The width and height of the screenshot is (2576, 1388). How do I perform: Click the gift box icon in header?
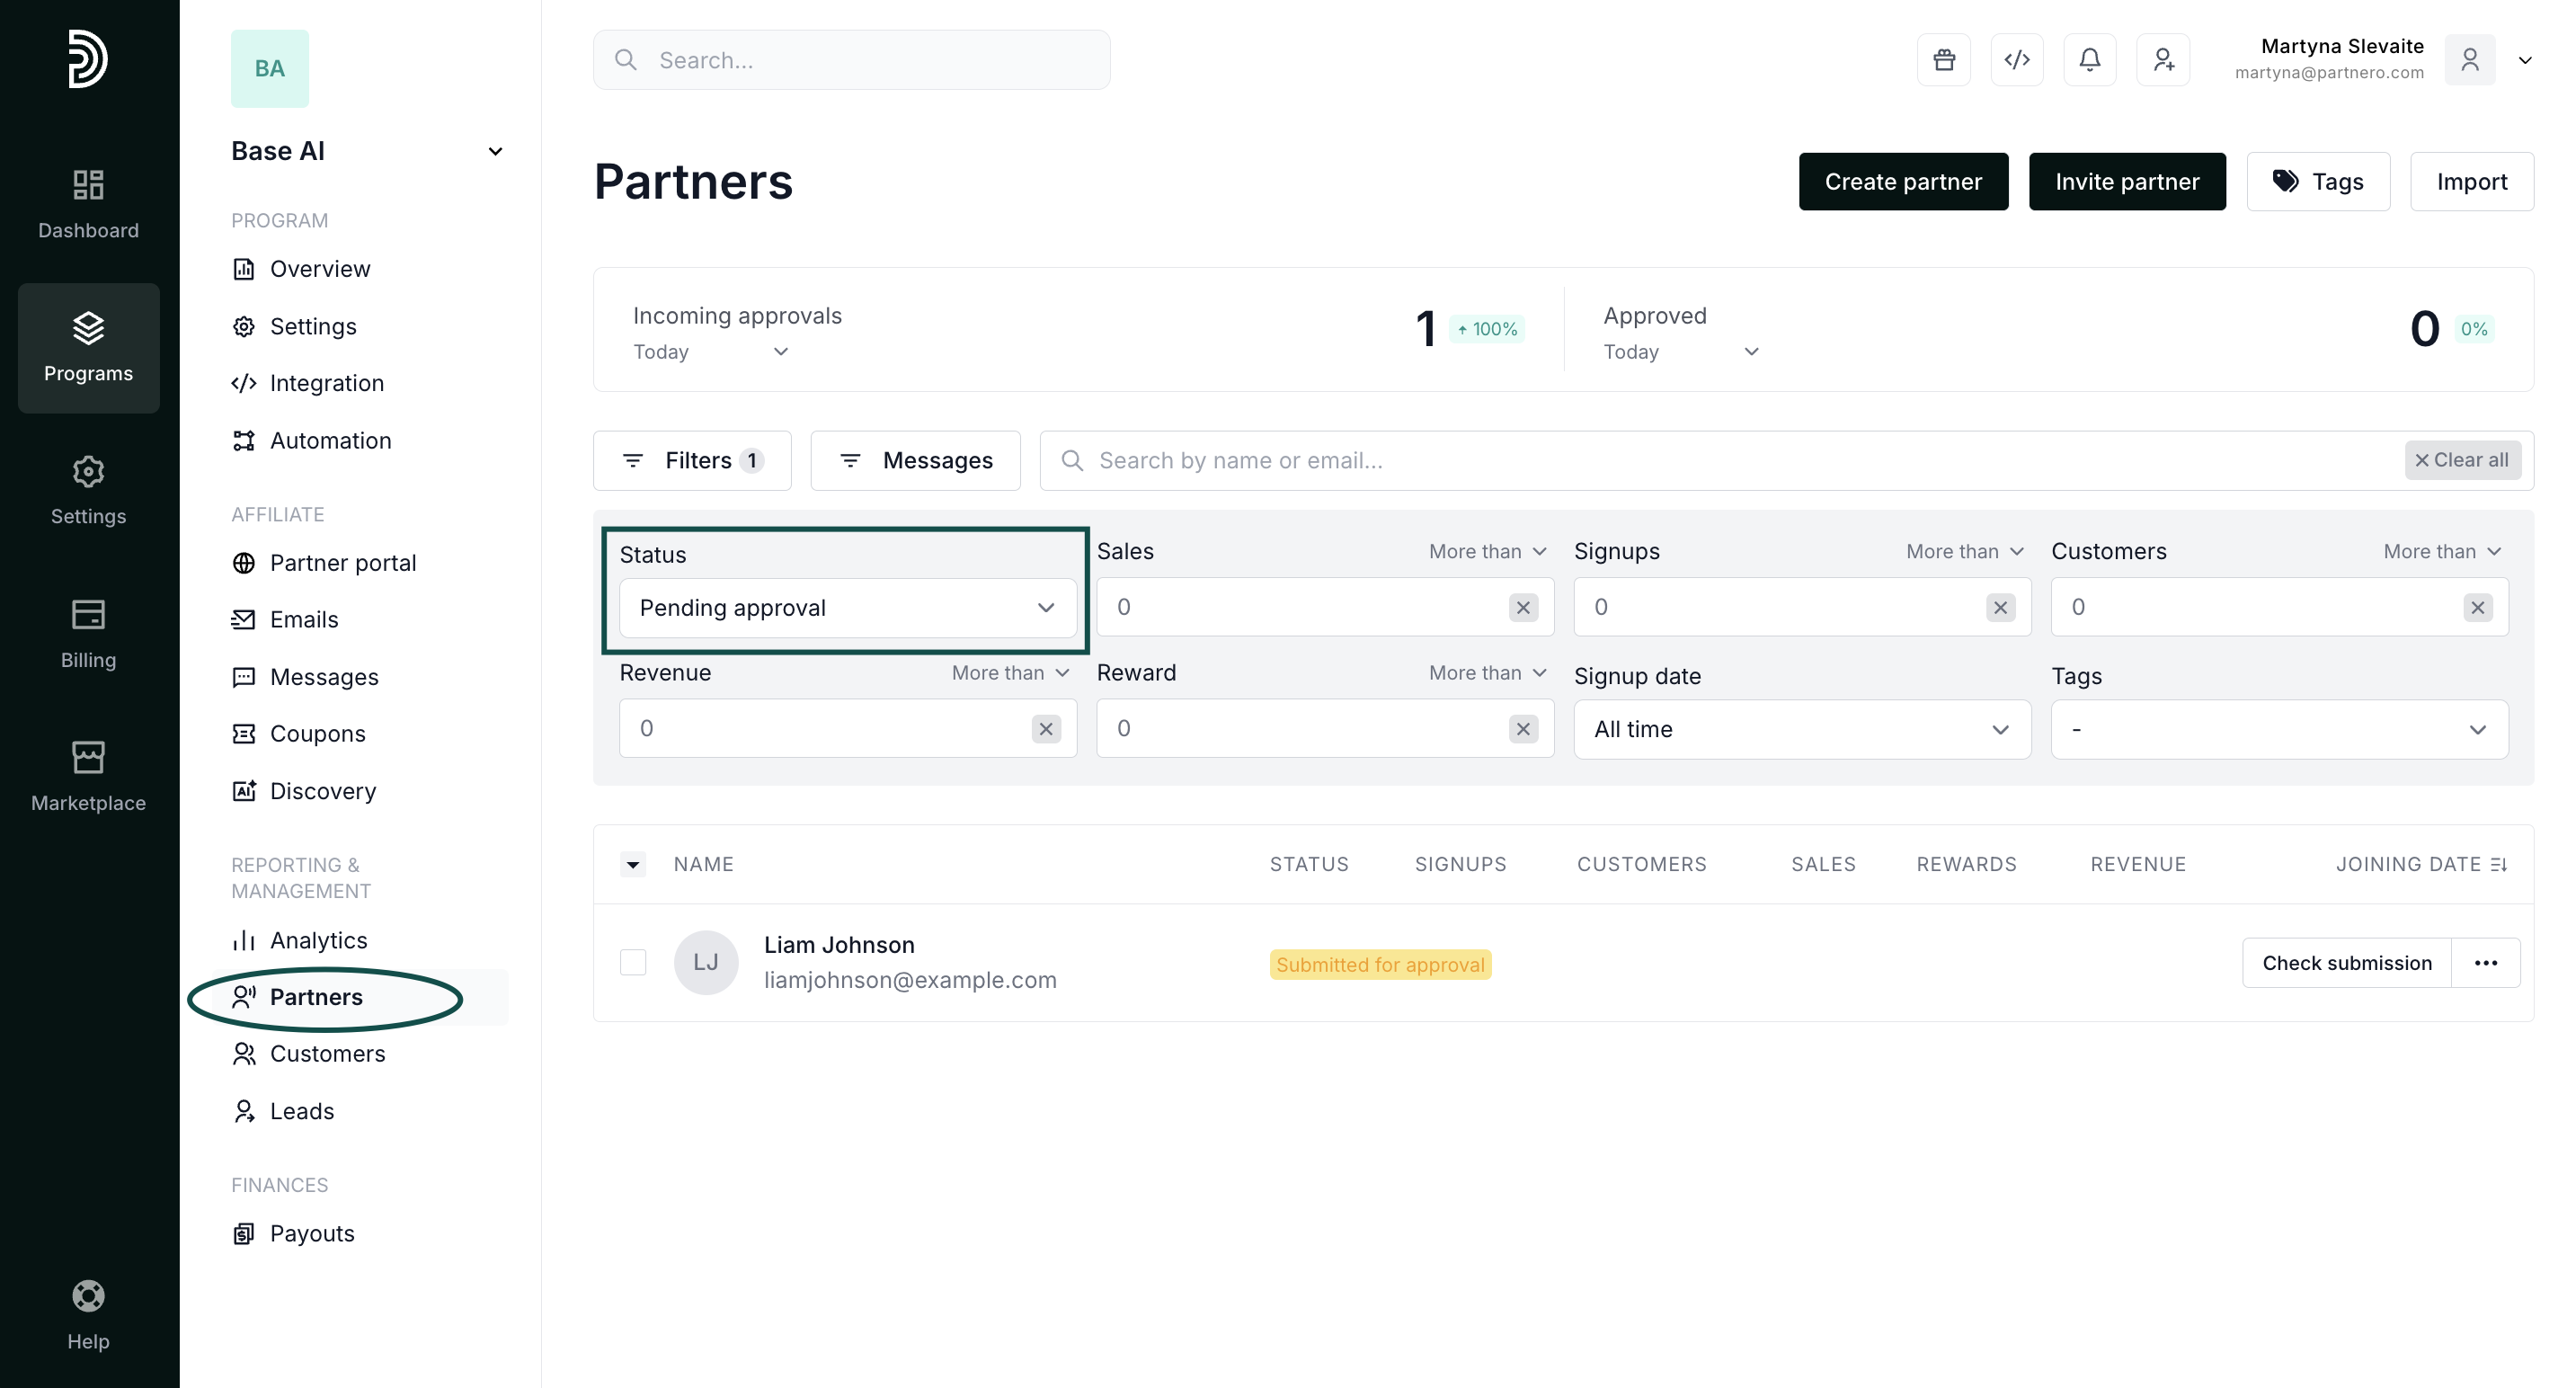point(1943,60)
